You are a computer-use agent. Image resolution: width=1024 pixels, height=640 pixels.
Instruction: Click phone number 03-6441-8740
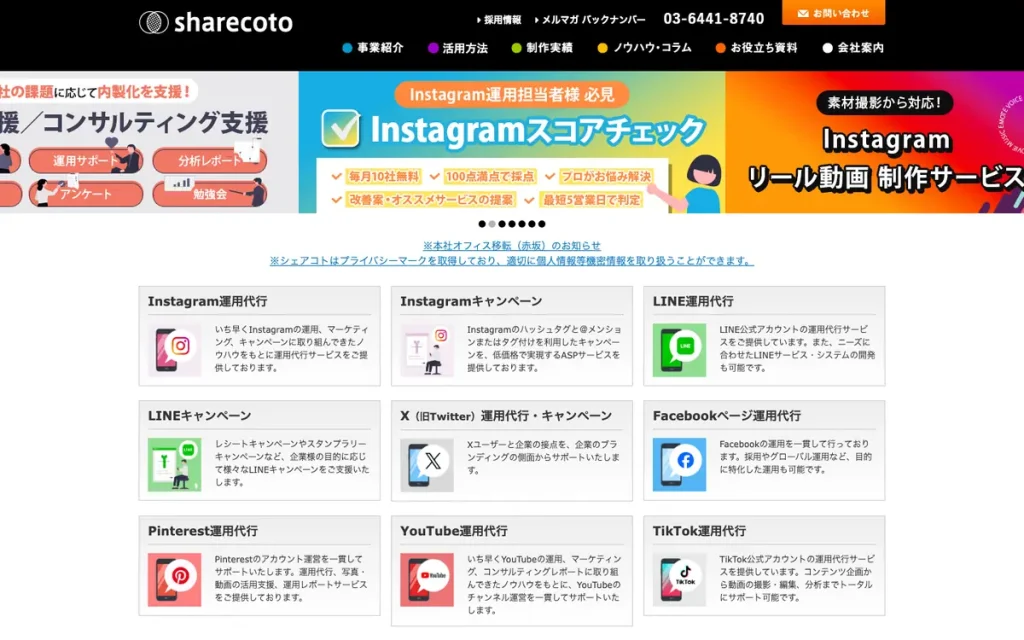[714, 18]
